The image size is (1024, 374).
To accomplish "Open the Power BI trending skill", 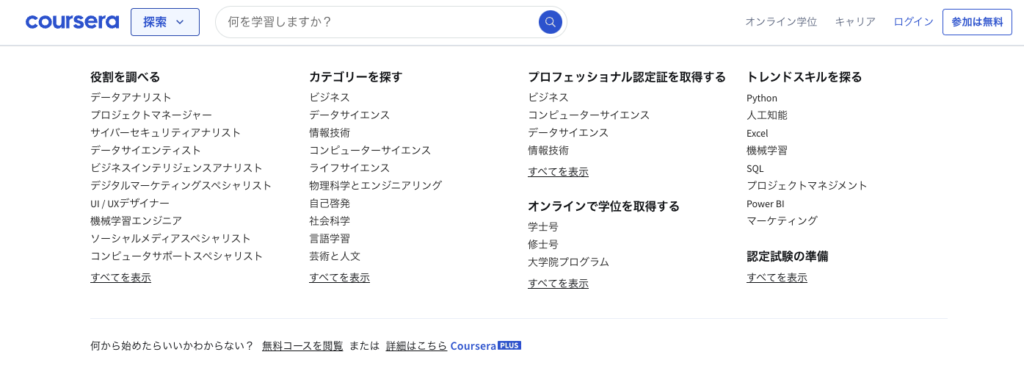I will click(765, 204).
